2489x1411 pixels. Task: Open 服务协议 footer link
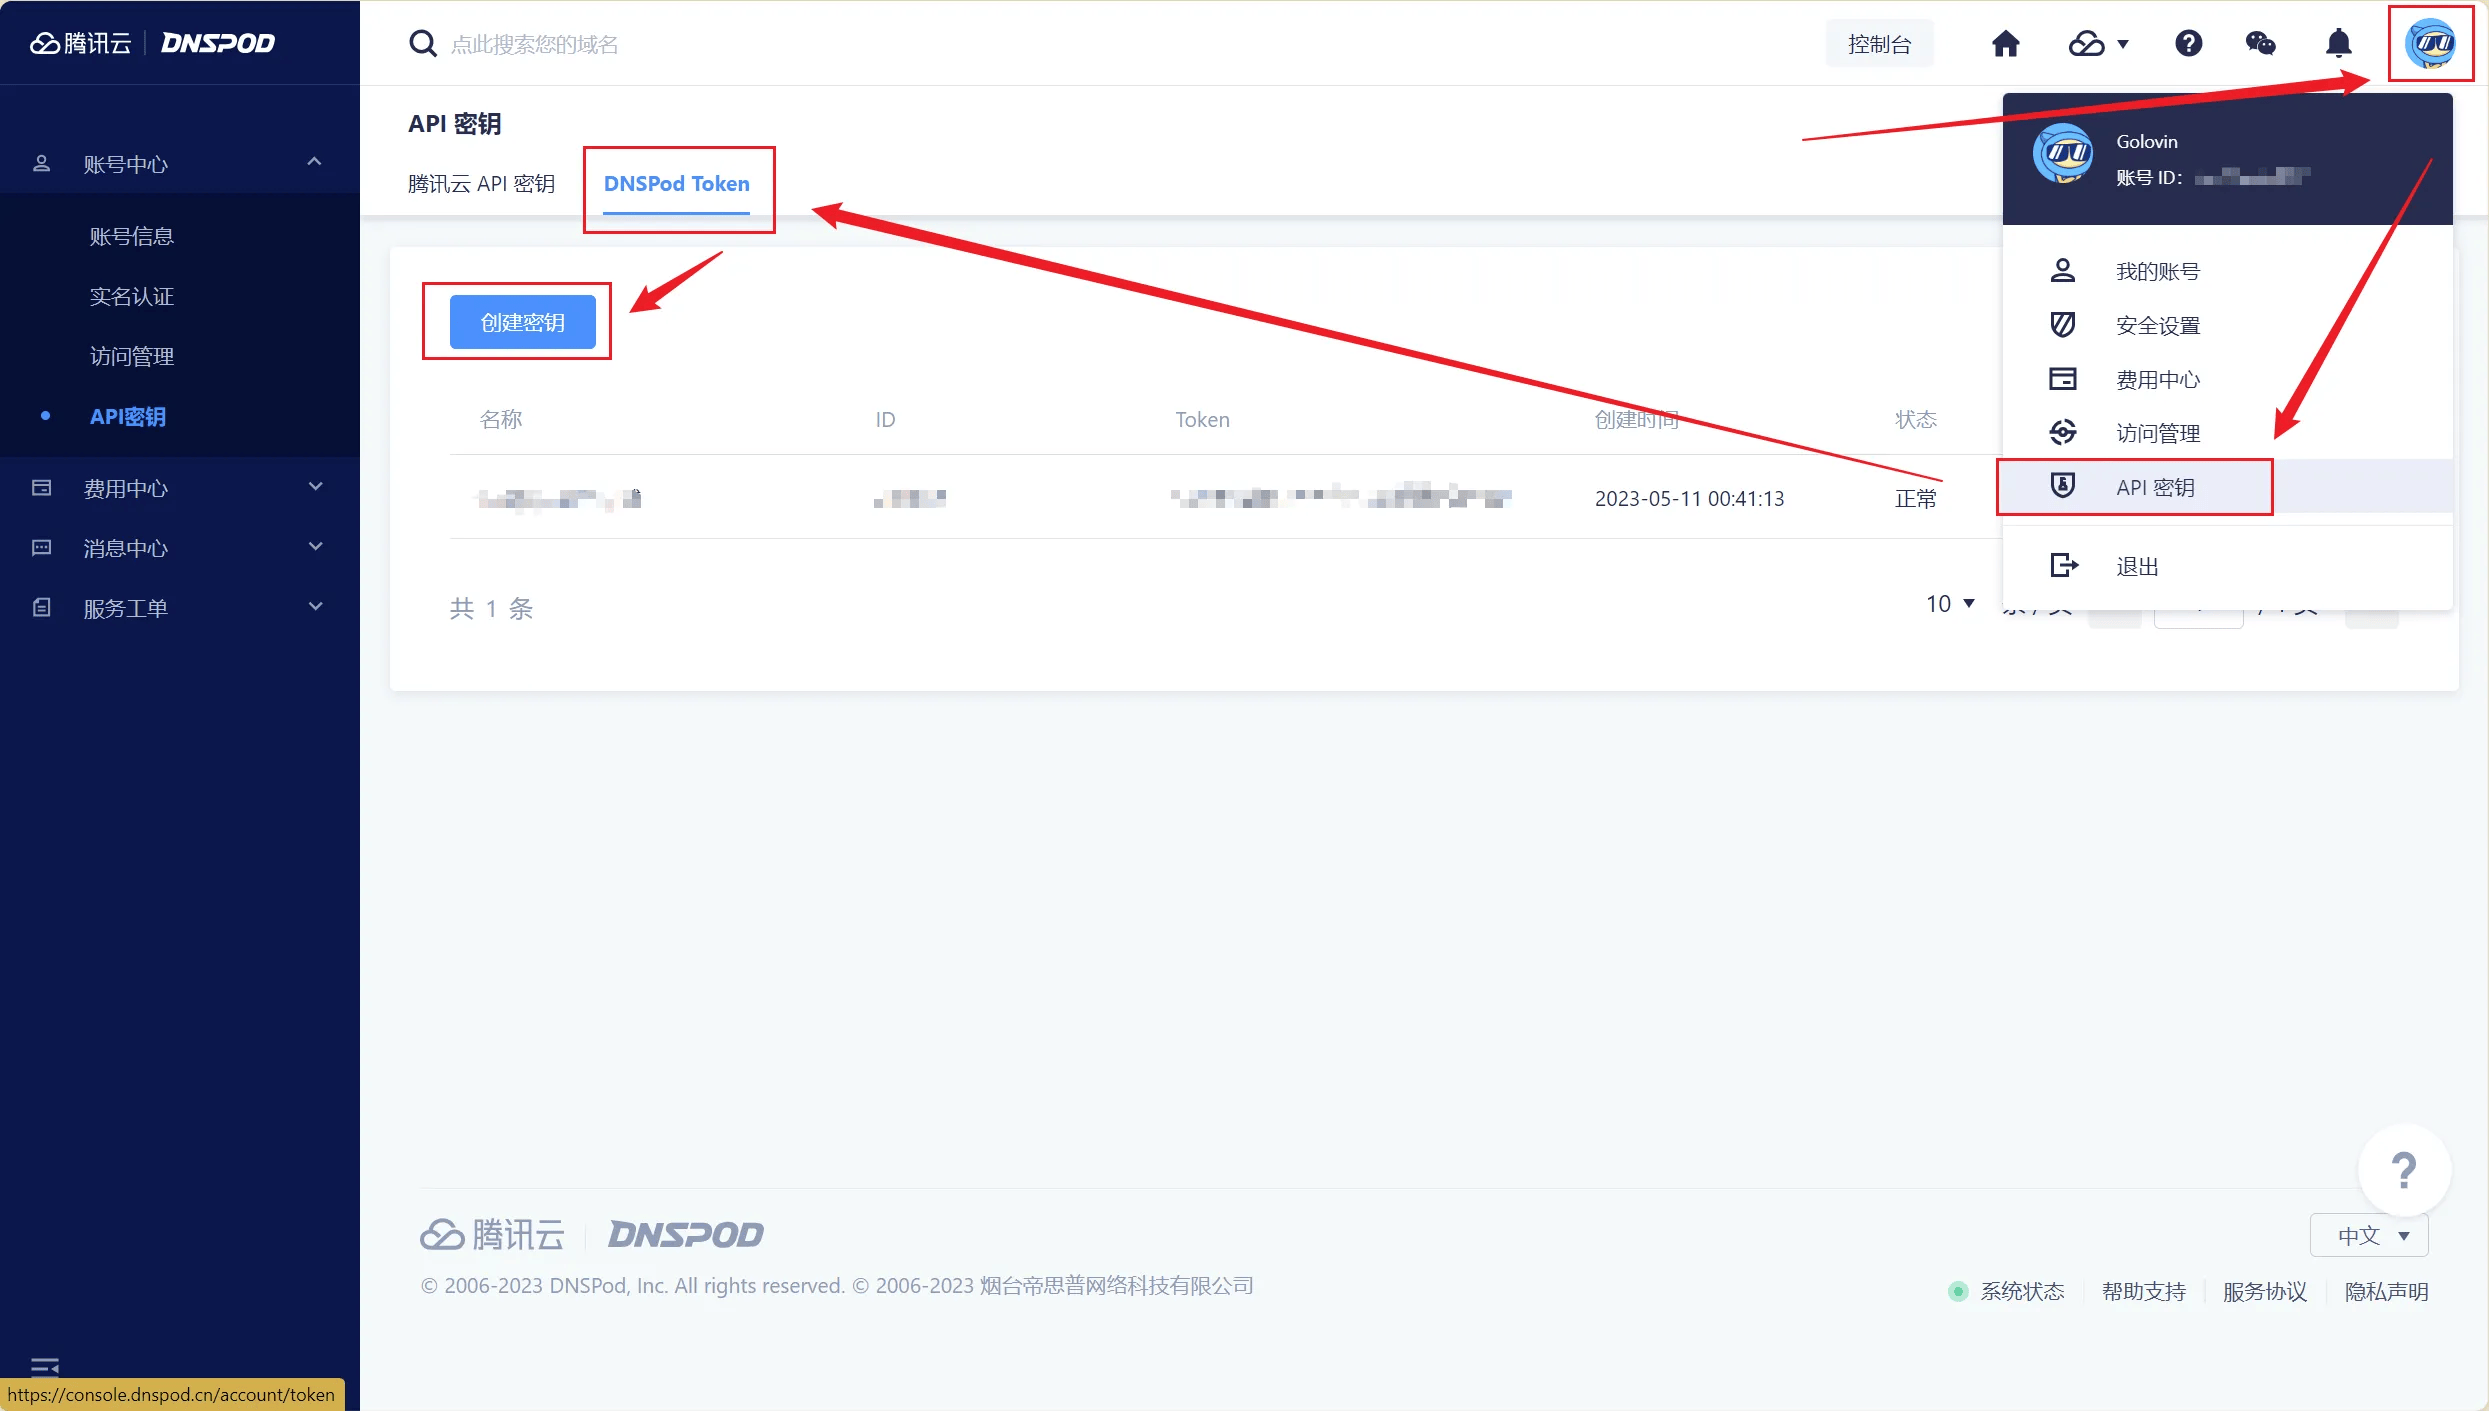point(2266,1291)
